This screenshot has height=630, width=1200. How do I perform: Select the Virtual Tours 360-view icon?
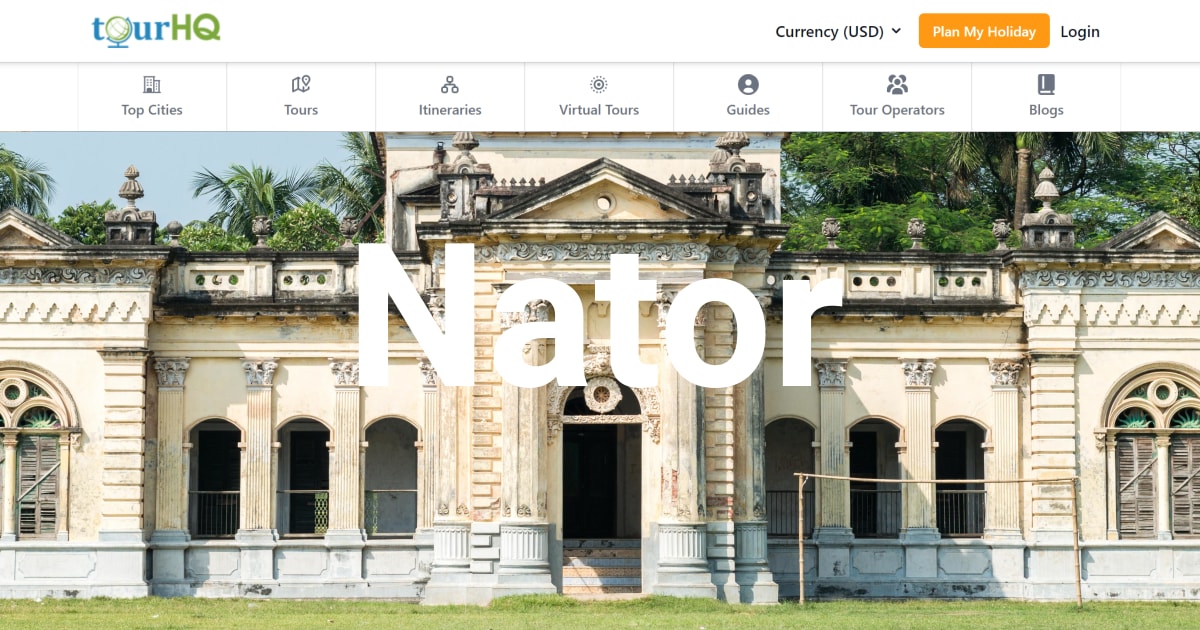coord(598,84)
